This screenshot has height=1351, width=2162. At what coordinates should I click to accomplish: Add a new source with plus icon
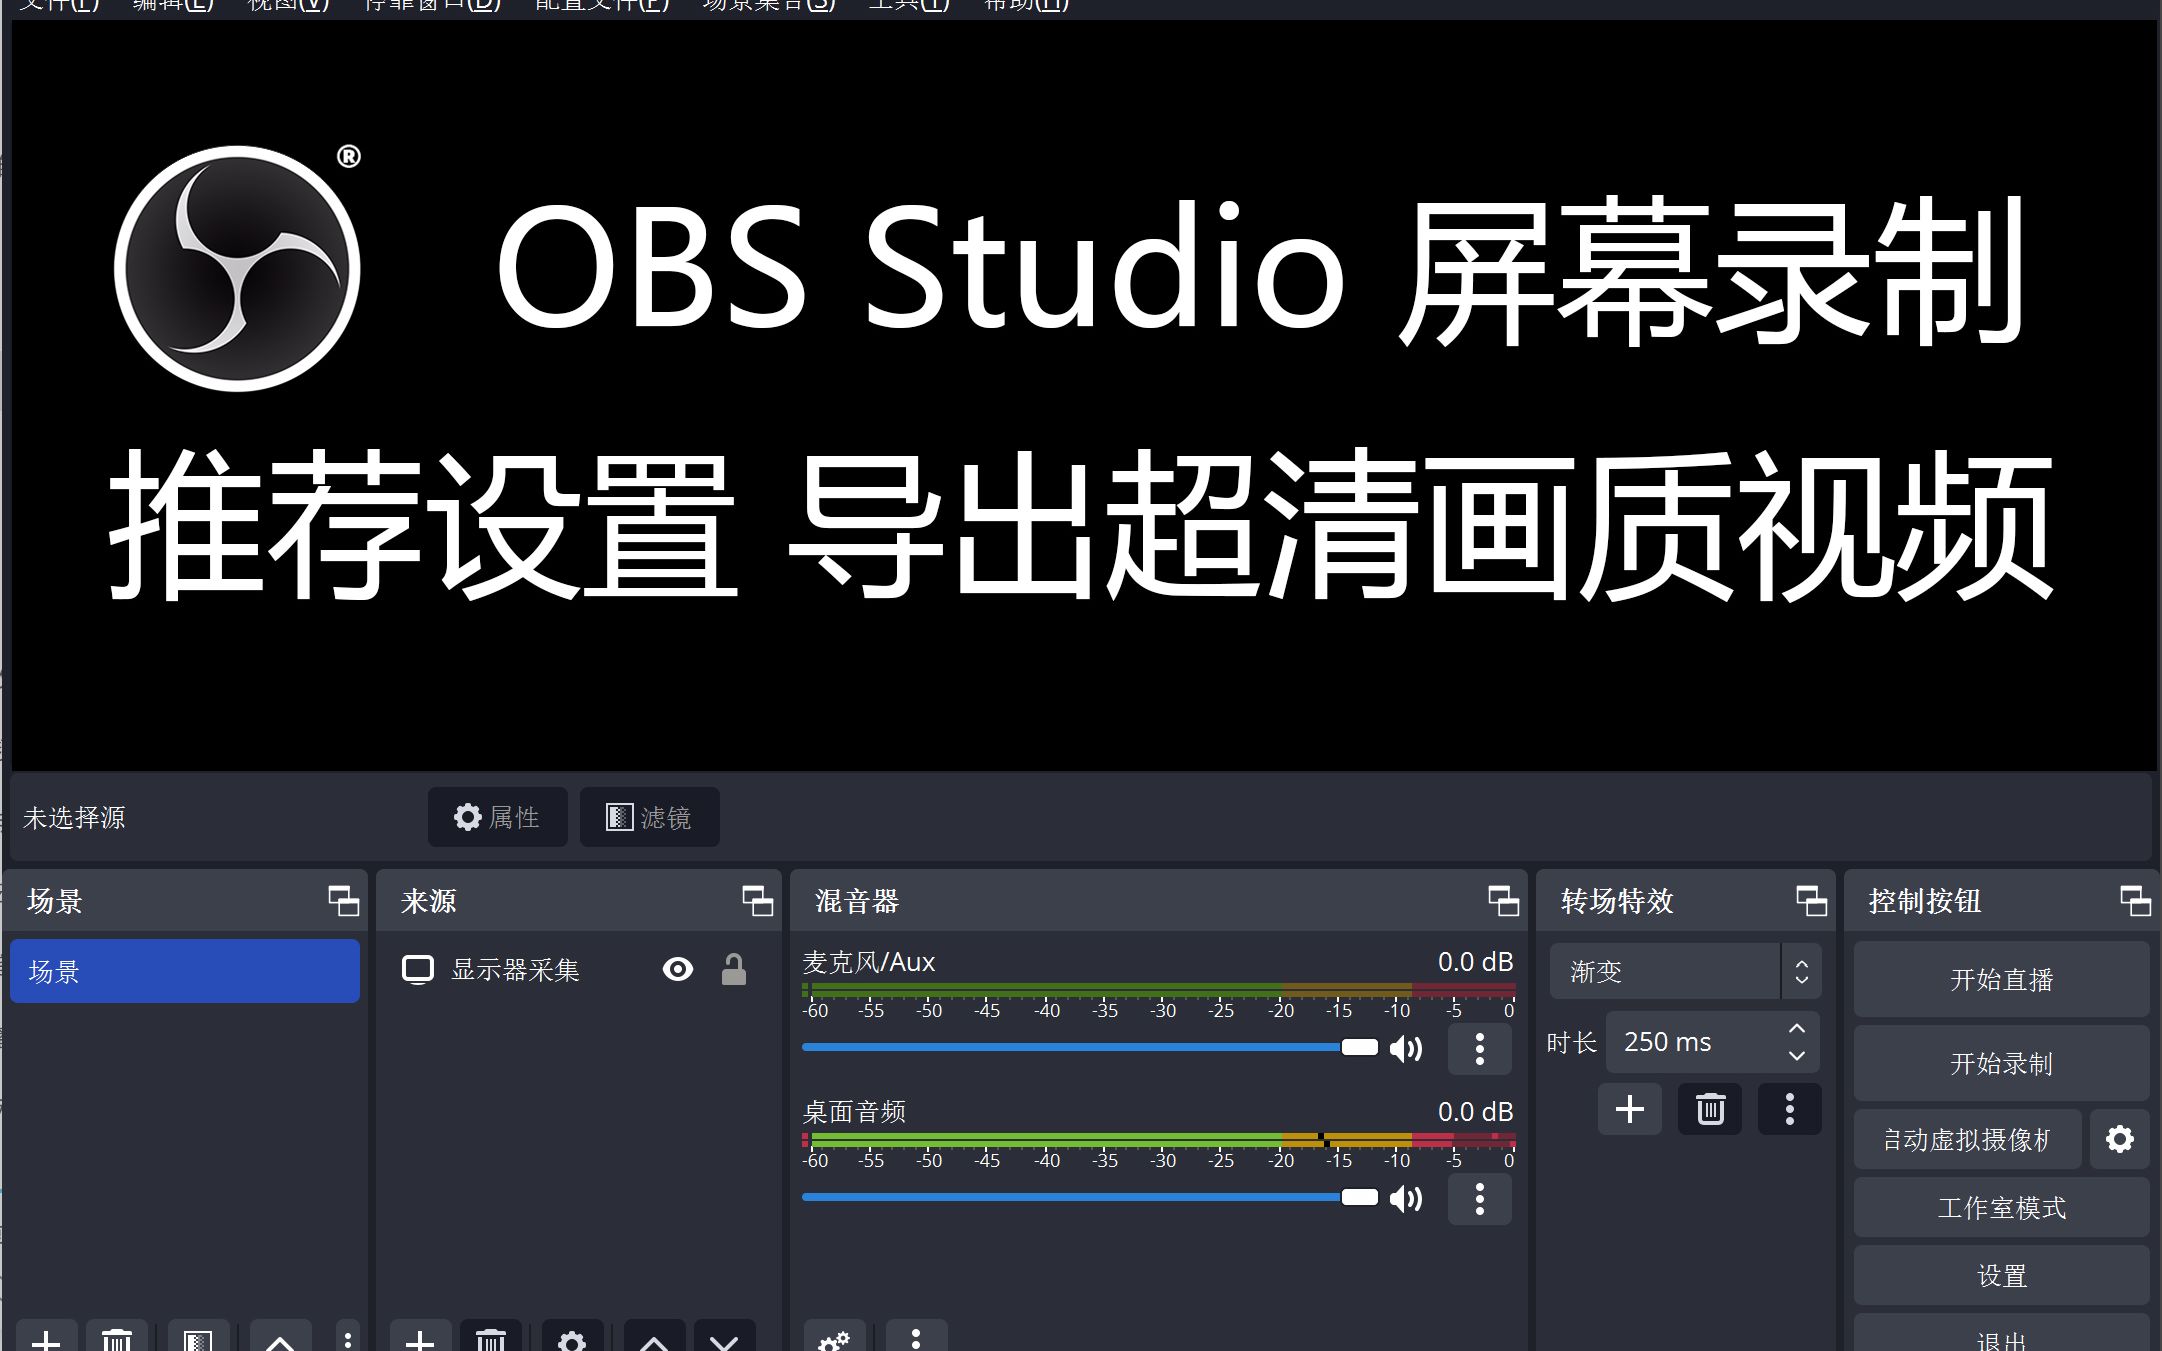pos(420,1338)
